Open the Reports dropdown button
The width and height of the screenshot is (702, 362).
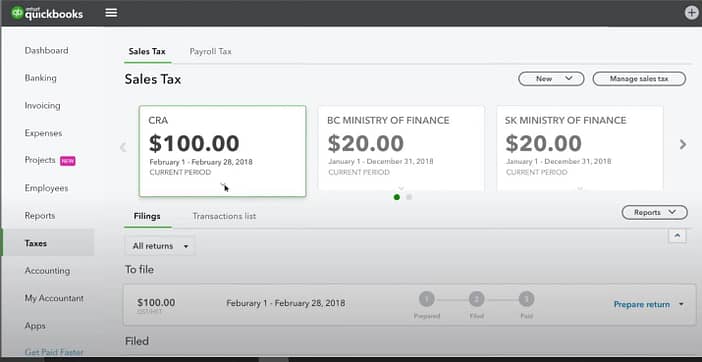[x=655, y=213]
